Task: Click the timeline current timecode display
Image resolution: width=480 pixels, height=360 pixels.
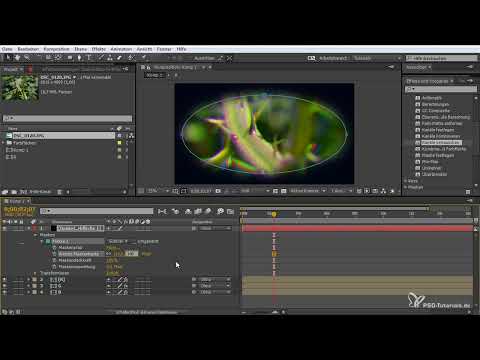Action: (x=20, y=209)
